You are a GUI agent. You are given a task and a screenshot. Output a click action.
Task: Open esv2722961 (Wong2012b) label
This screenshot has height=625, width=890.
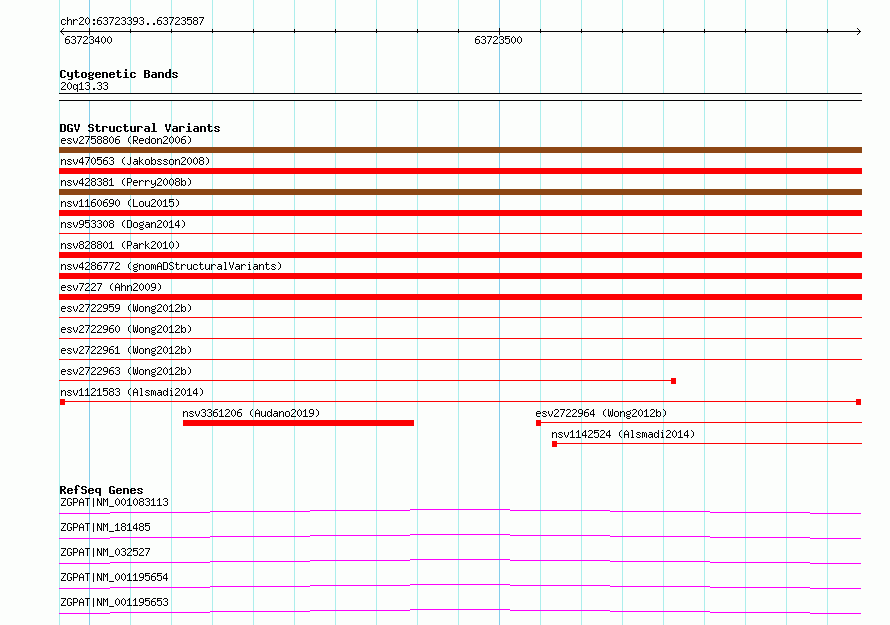126,350
